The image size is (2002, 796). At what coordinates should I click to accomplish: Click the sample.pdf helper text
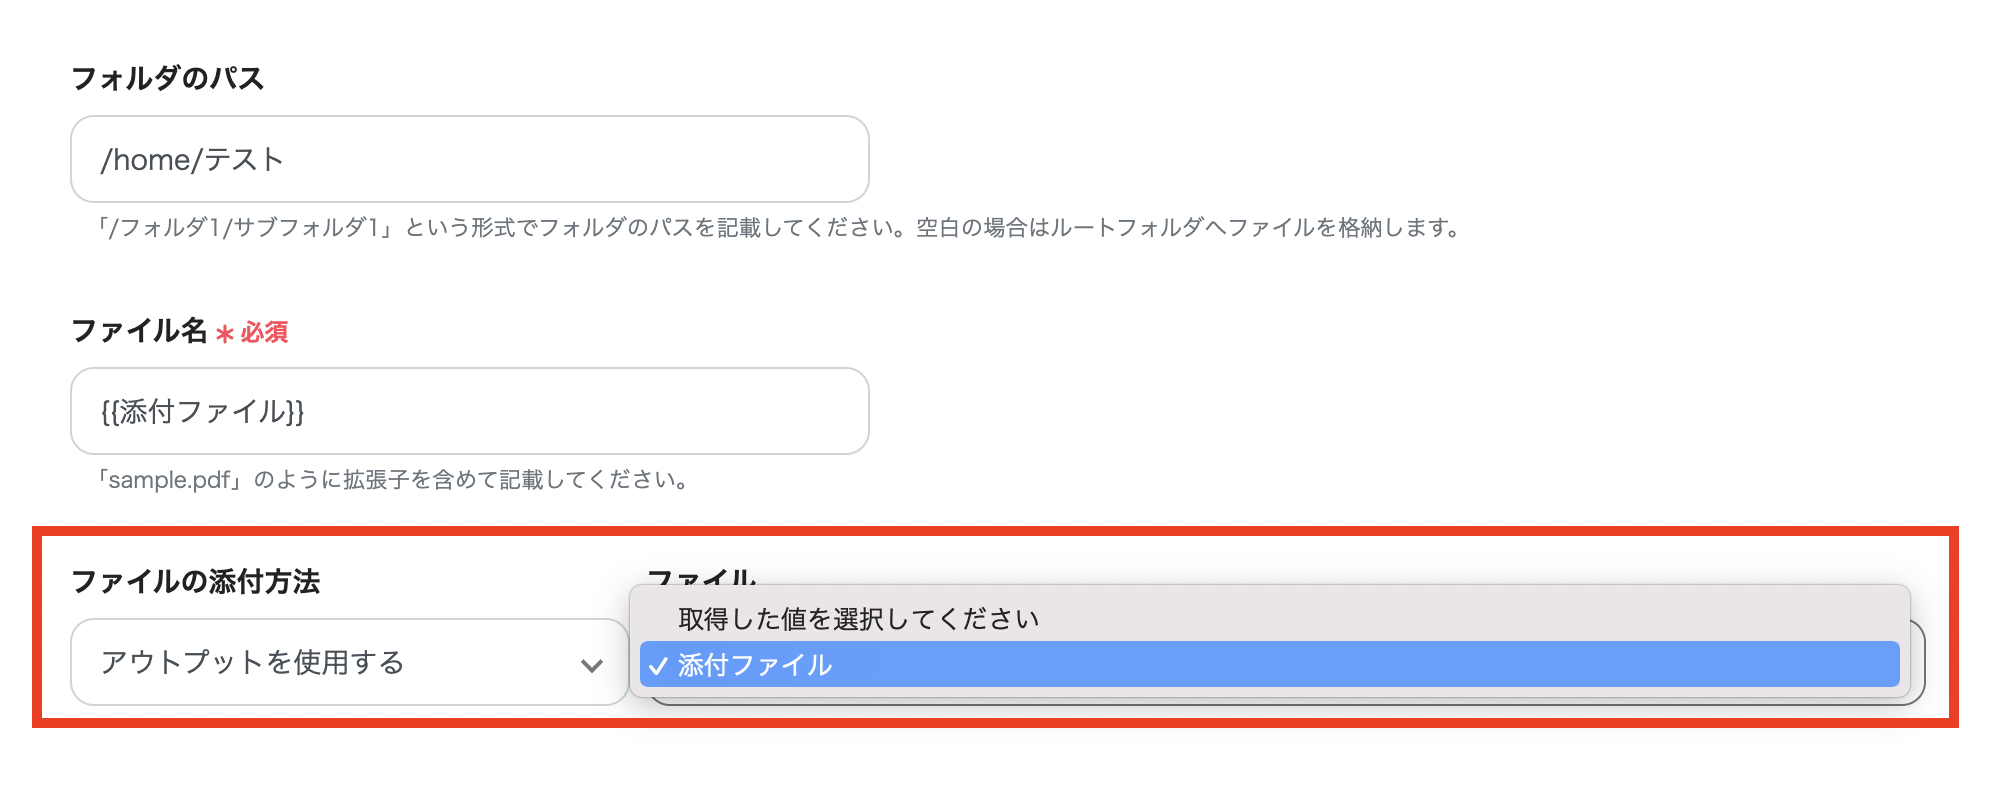(x=395, y=478)
